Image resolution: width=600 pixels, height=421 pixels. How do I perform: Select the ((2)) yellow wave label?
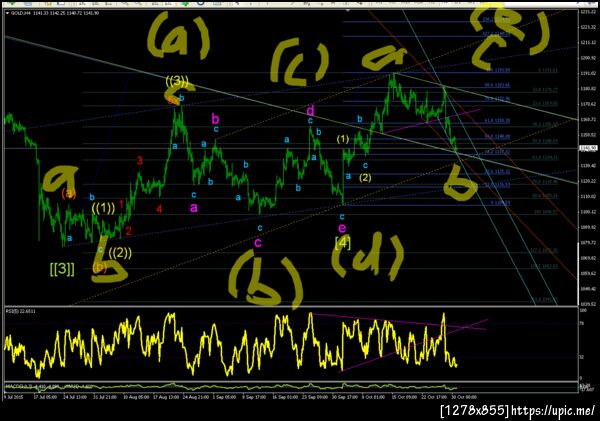pyautogui.click(x=120, y=253)
